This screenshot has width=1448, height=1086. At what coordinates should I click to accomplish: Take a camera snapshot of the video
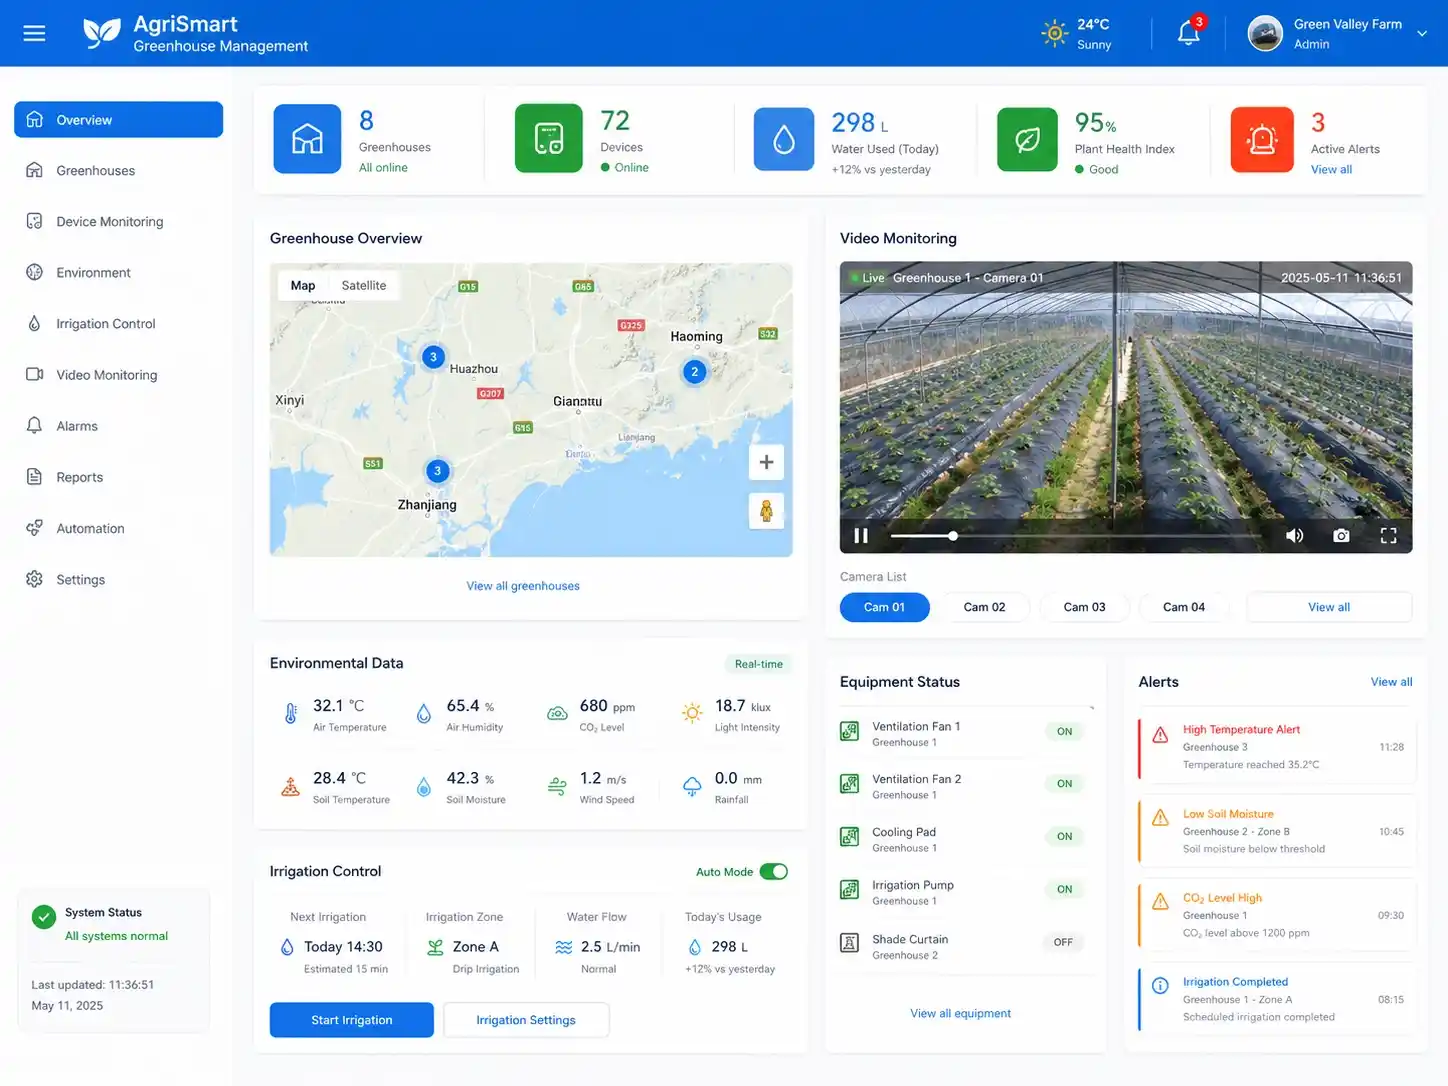(1341, 536)
